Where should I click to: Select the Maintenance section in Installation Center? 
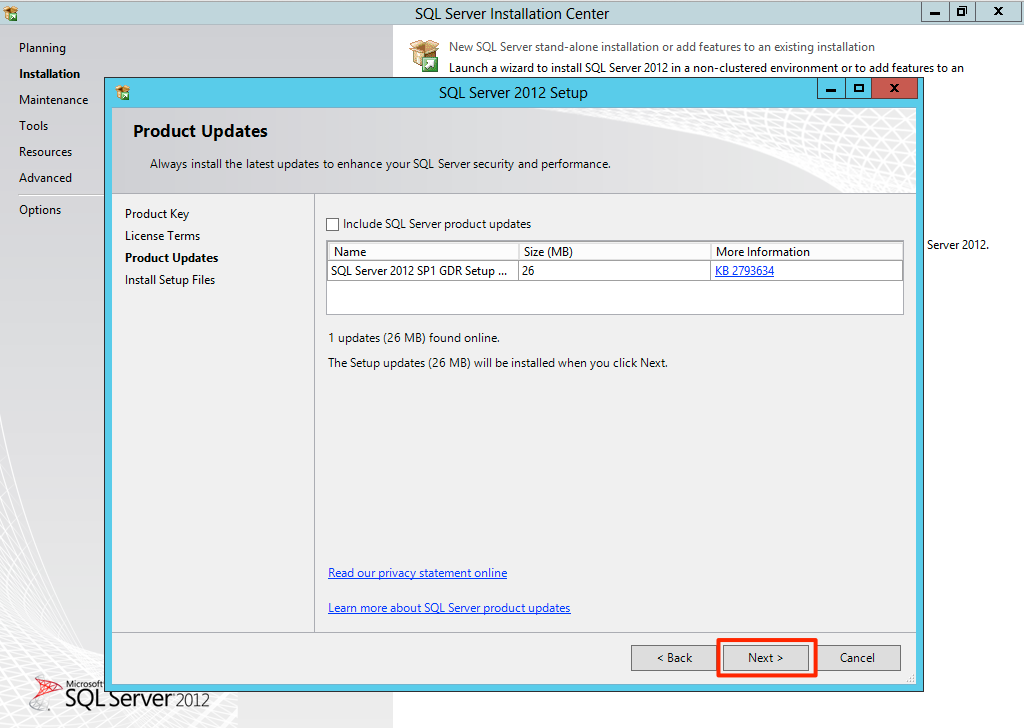(54, 100)
